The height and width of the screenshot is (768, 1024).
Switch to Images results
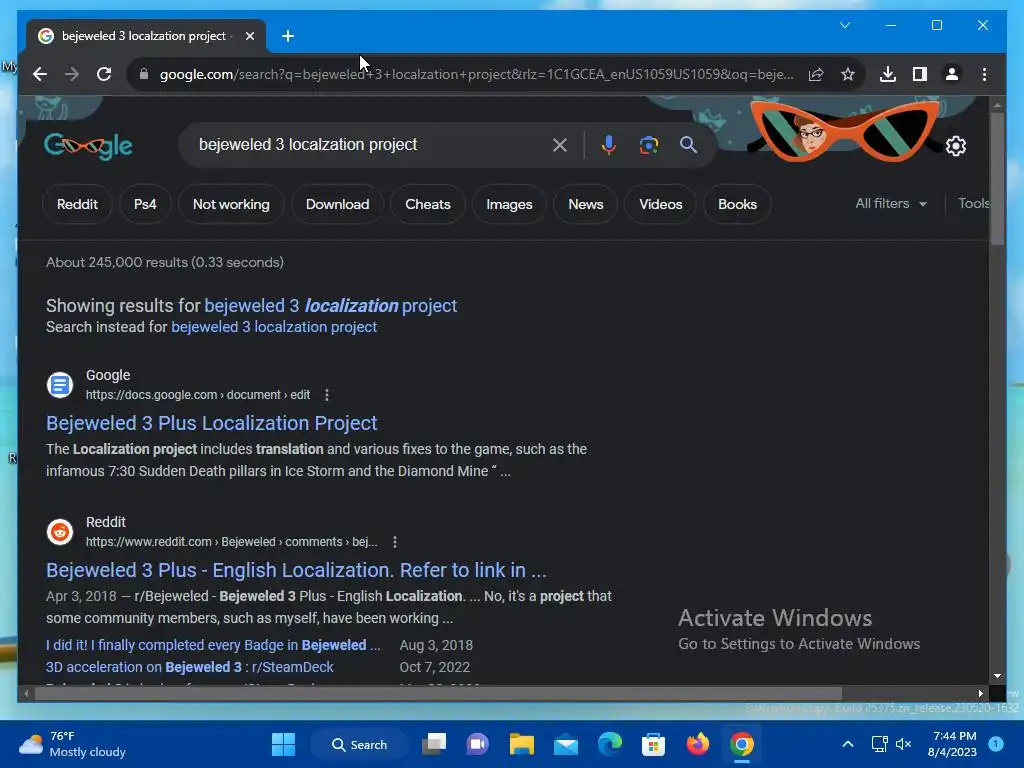509,204
